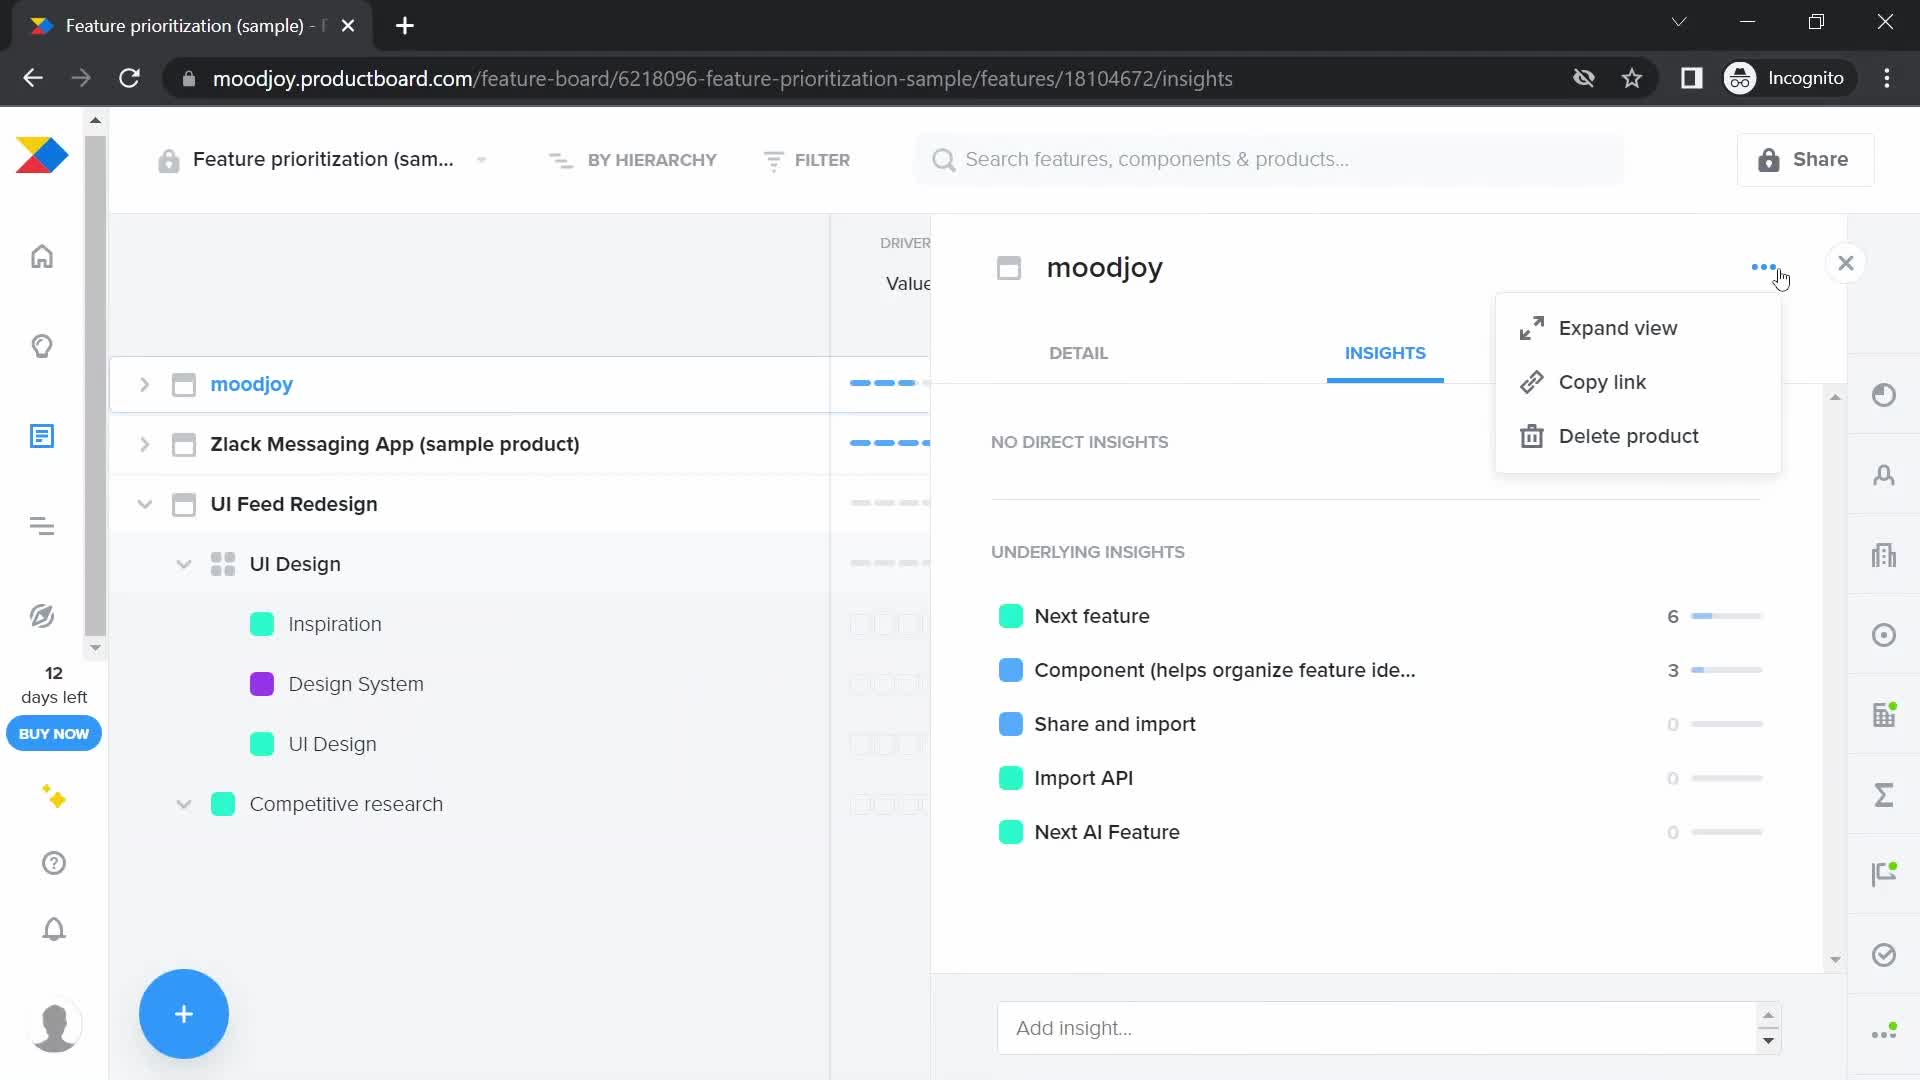Select Copy link menu item
Image resolution: width=1920 pixels, height=1080 pixels.
1638,382
